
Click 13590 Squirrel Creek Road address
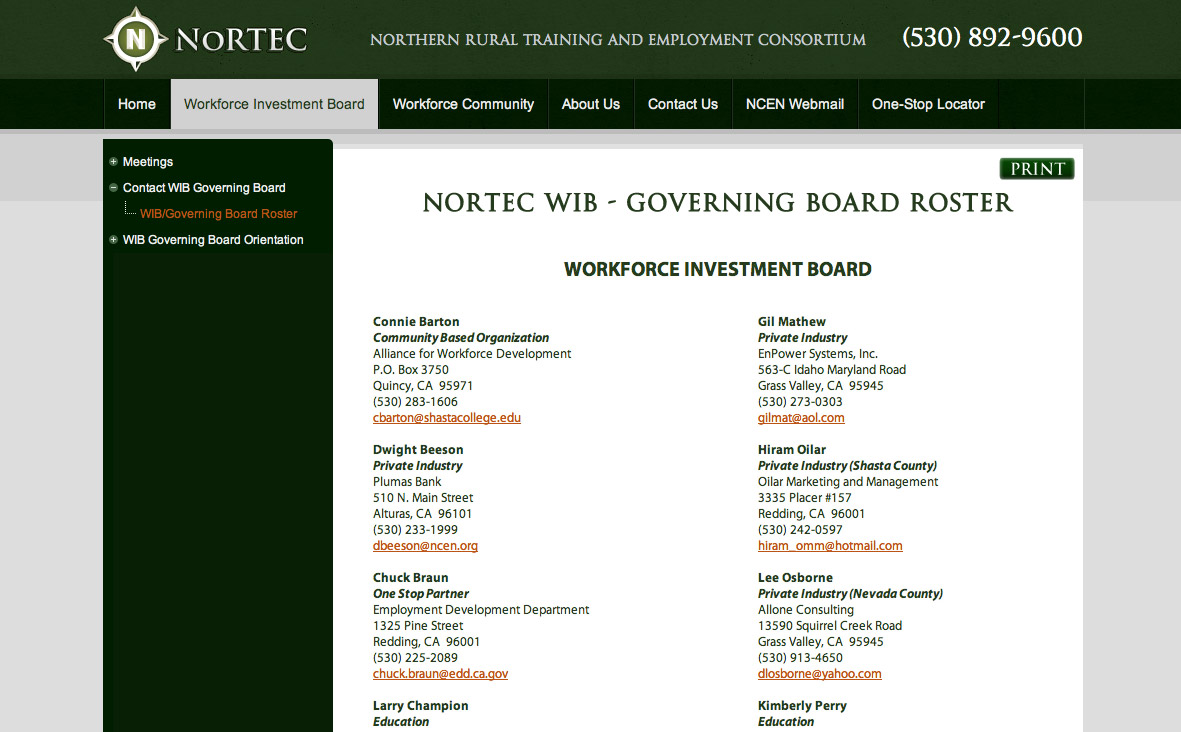[829, 626]
